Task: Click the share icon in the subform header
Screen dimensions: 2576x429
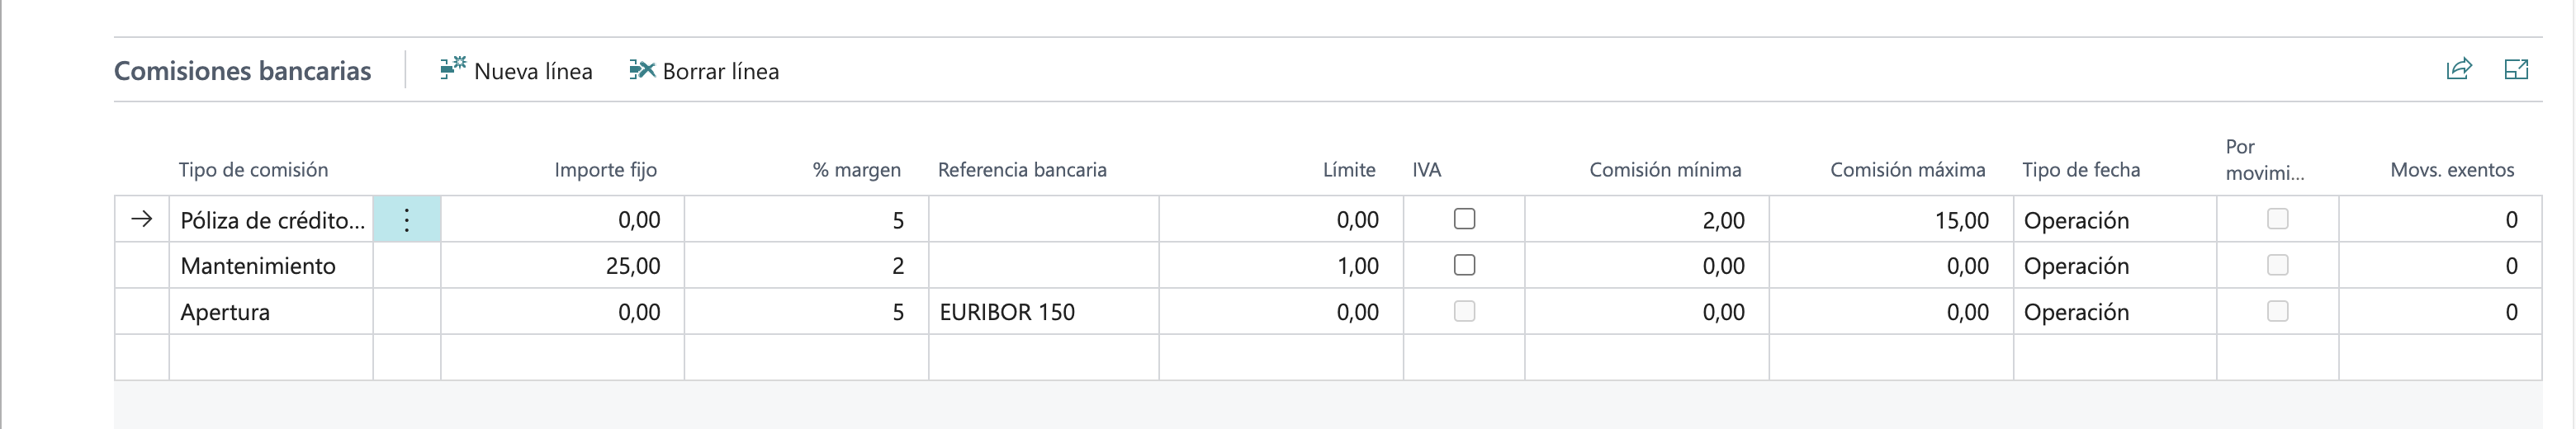Action: coord(2459,69)
